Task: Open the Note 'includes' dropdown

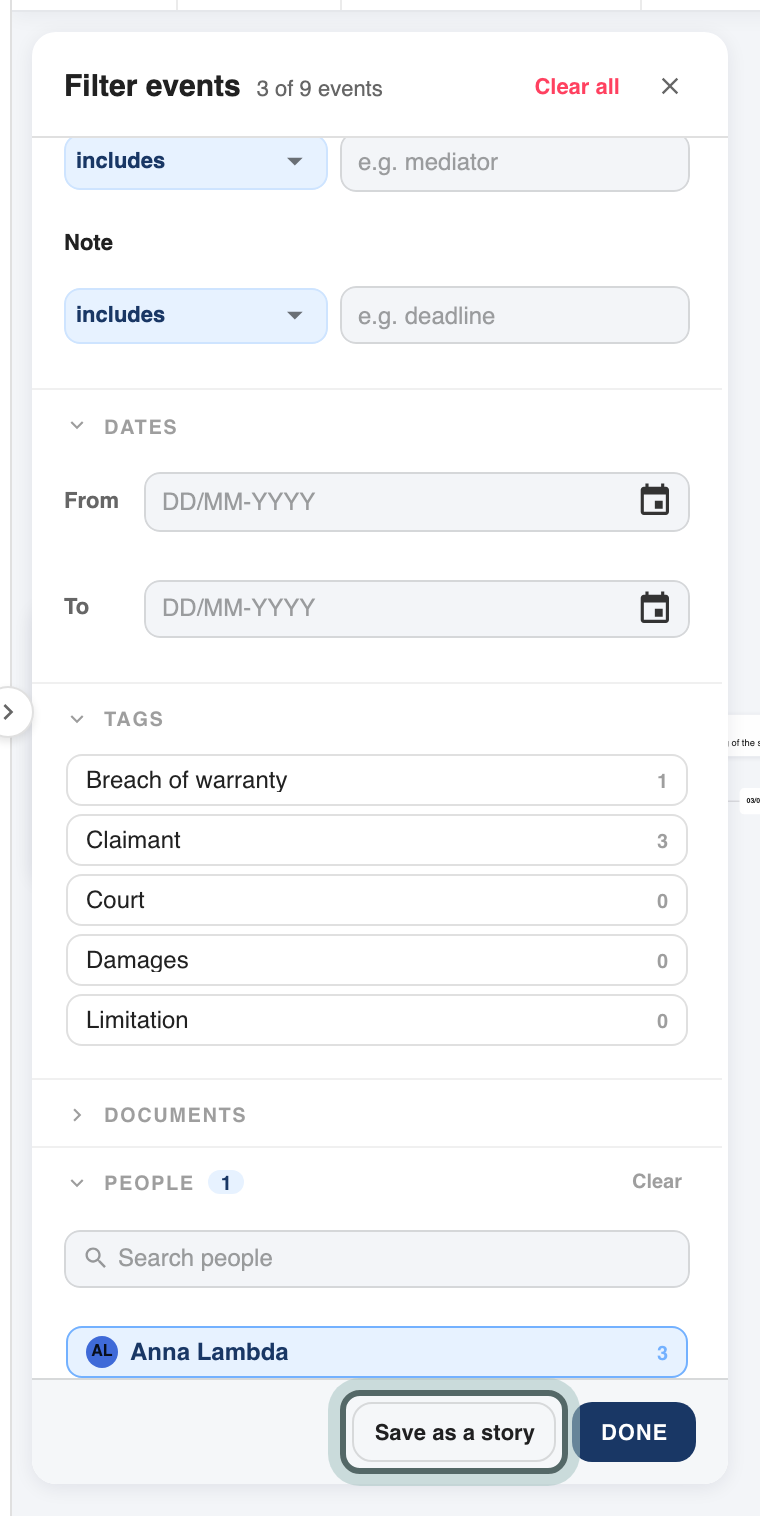Action: point(196,315)
